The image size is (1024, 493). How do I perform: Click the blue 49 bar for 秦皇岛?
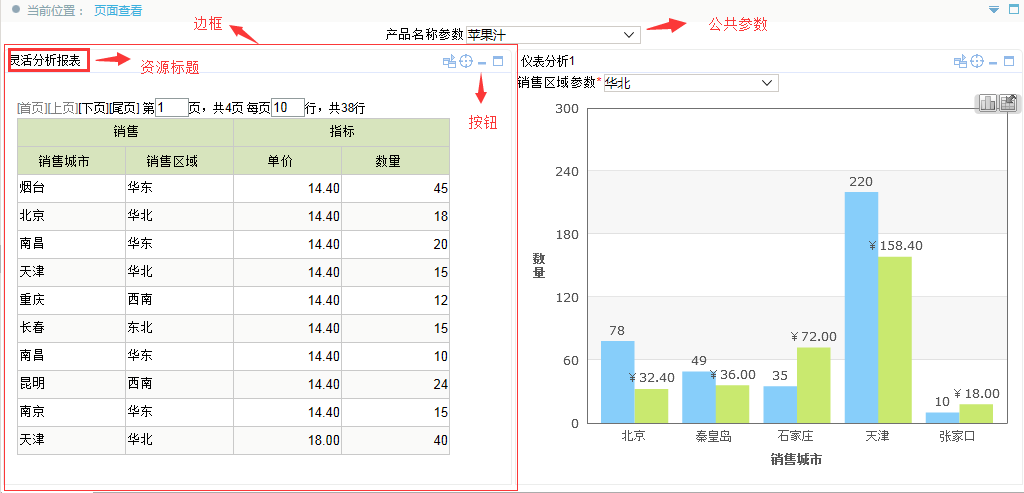[x=699, y=397]
